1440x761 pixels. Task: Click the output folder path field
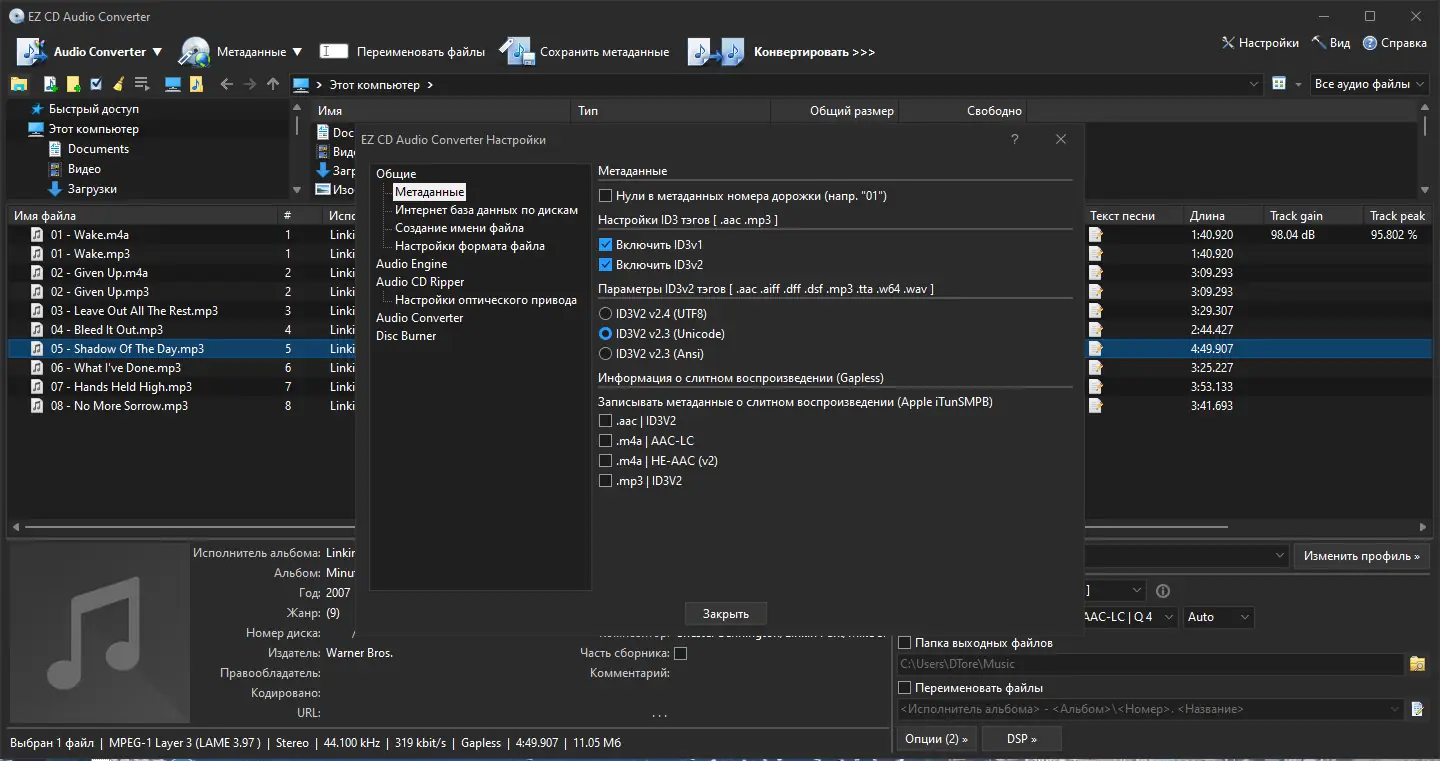click(x=1150, y=664)
